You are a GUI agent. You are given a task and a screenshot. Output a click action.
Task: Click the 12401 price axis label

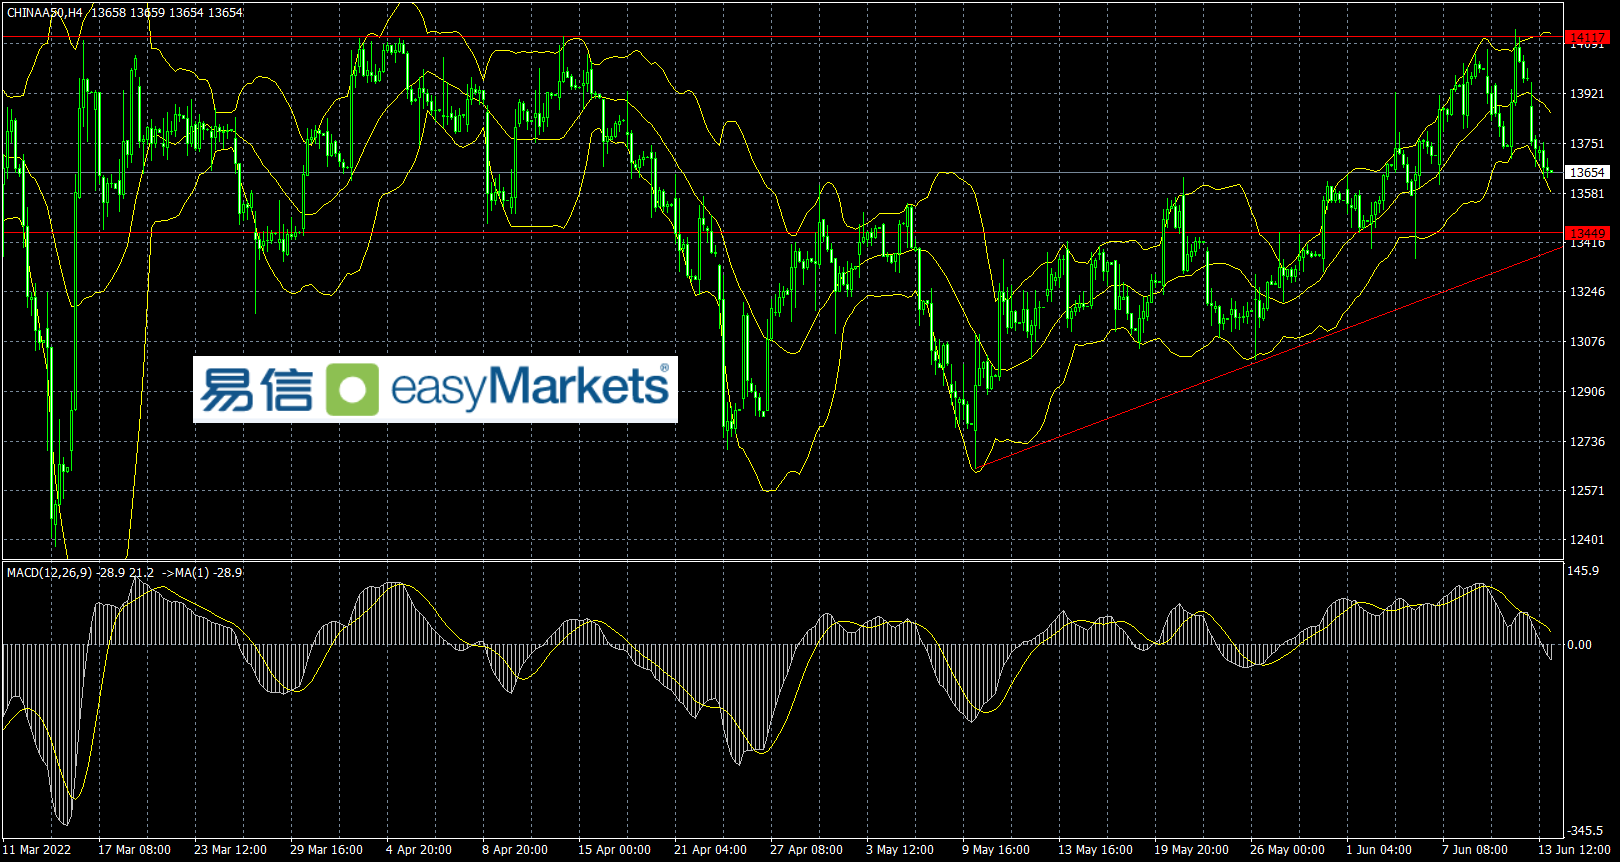click(x=1587, y=540)
